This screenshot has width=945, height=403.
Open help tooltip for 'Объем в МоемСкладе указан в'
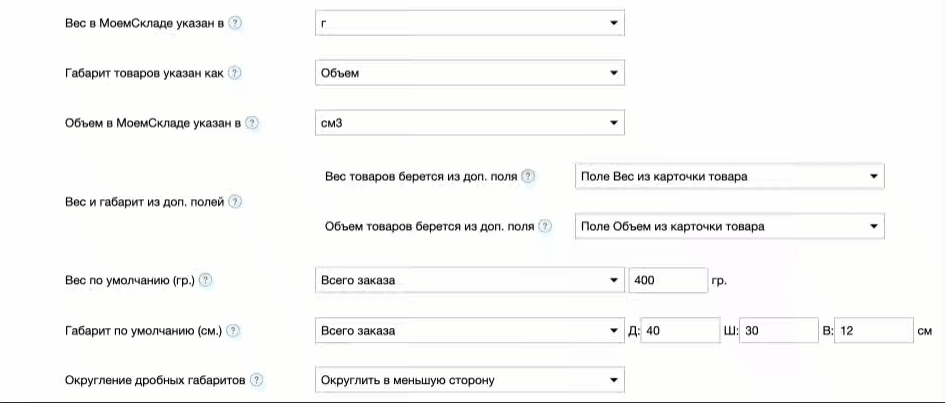252,123
